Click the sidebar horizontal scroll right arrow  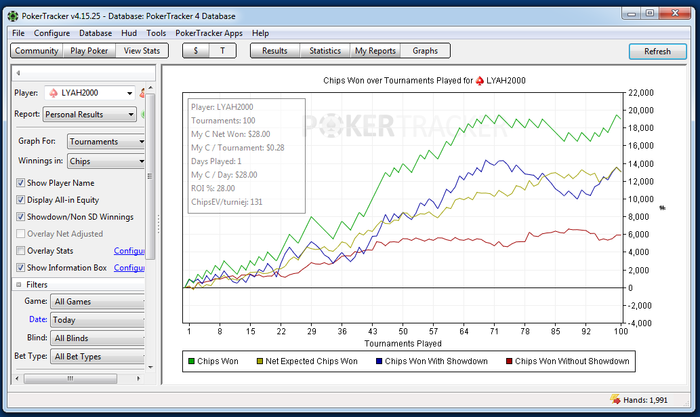(x=139, y=379)
